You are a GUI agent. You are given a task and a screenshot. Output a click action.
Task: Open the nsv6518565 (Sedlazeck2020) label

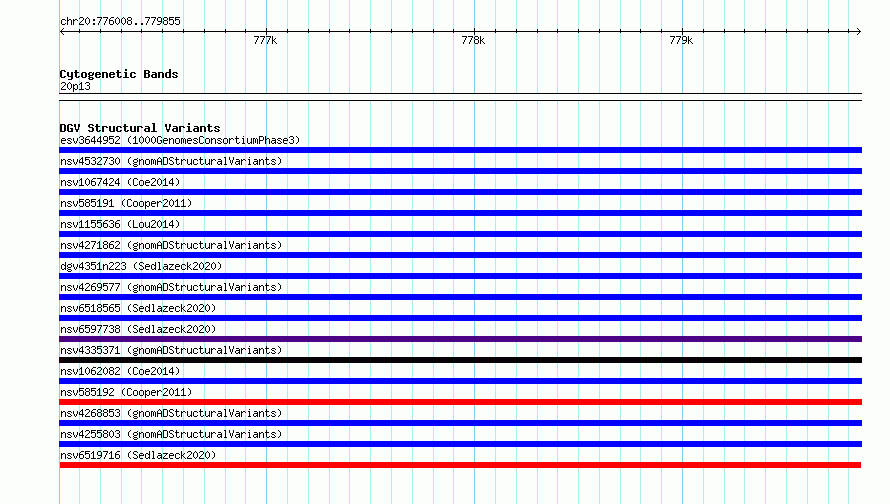pyautogui.click(x=138, y=308)
